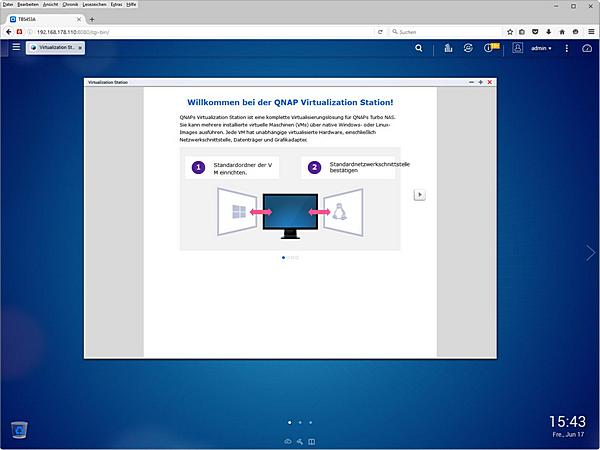Go to next desktop page chevron
The width and height of the screenshot is (600, 450).
[590, 253]
